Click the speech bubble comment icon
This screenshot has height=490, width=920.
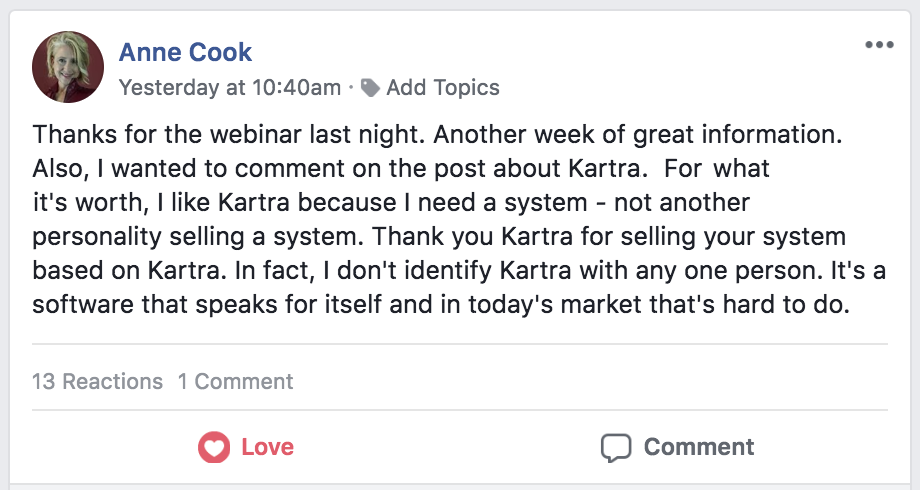(x=616, y=447)
